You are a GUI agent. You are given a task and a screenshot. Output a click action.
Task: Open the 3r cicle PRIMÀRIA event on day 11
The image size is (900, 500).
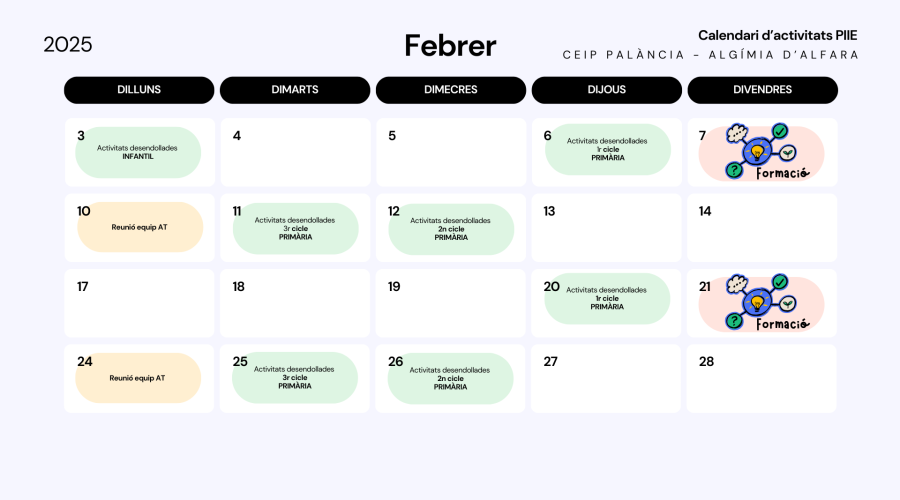[x=295, y=228]
